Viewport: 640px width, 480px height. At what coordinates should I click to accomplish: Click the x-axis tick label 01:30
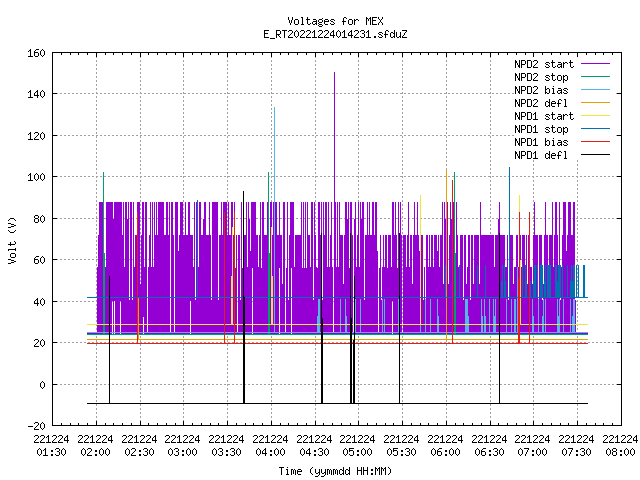click(x=51, y=452)
